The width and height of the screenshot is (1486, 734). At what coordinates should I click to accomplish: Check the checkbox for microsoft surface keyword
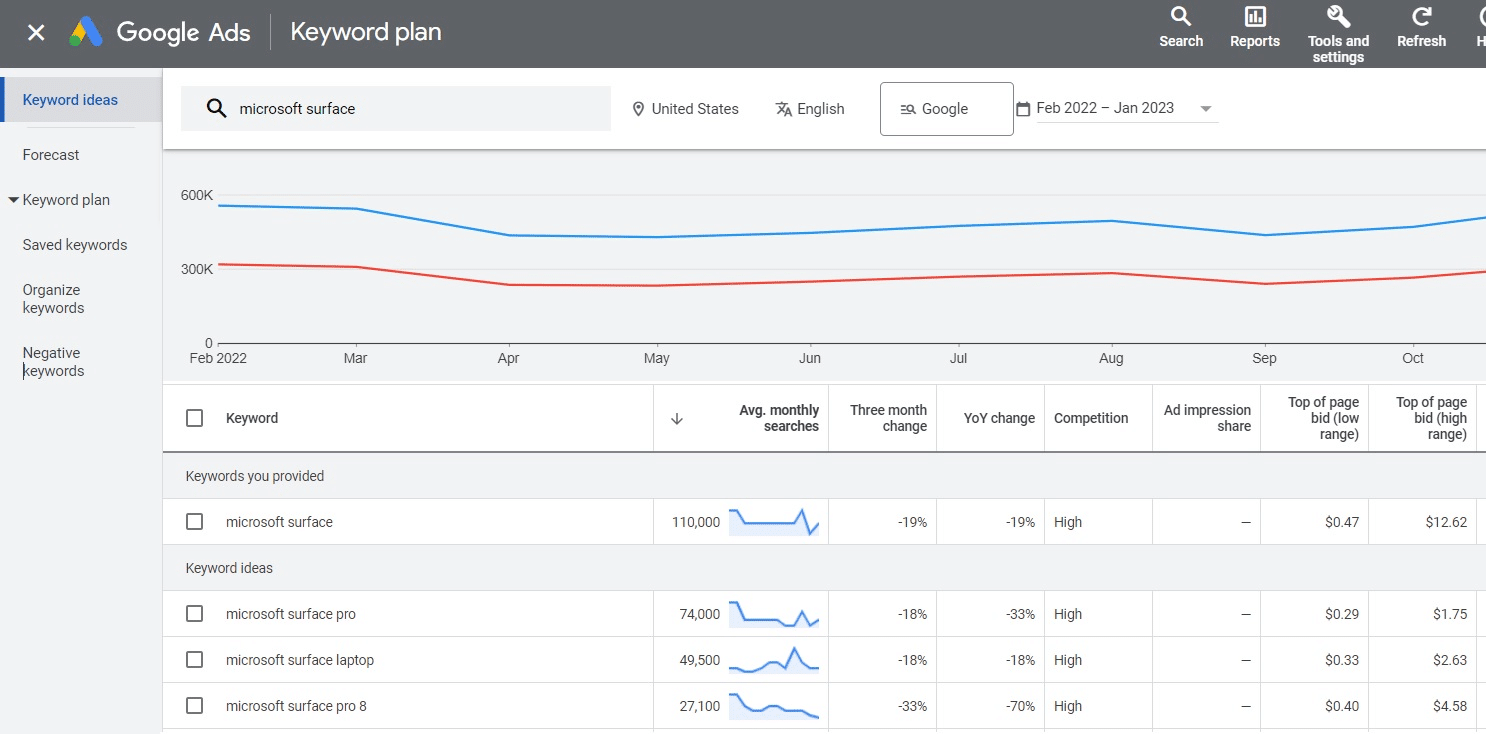(x=194, y=521)
